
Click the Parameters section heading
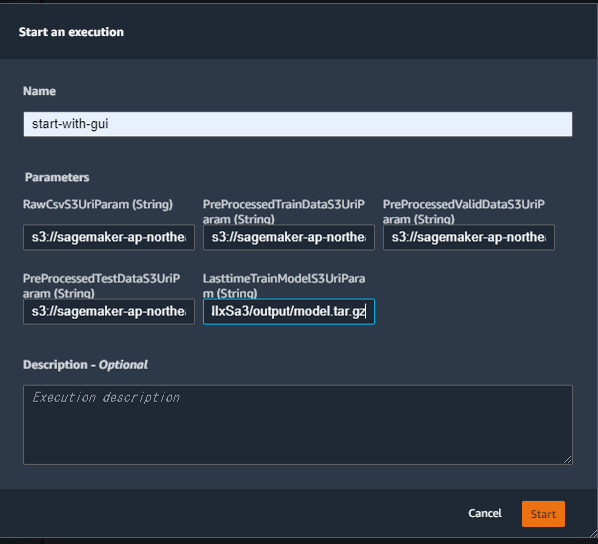57,177
